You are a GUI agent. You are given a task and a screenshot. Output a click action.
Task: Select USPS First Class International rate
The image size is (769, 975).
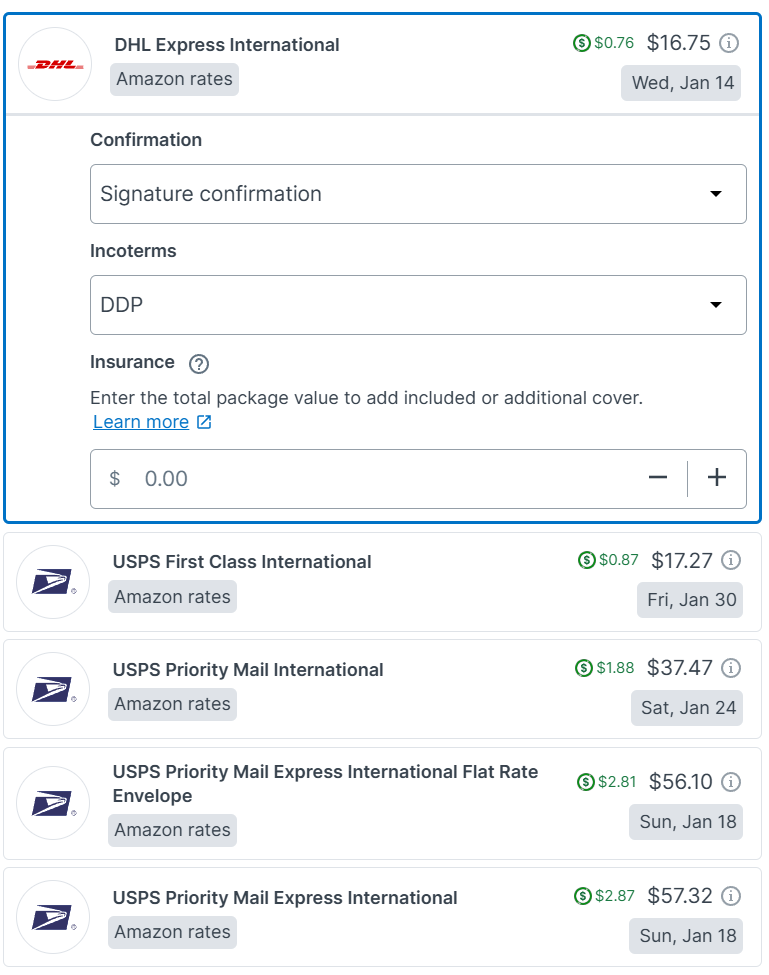pos(242,562)
